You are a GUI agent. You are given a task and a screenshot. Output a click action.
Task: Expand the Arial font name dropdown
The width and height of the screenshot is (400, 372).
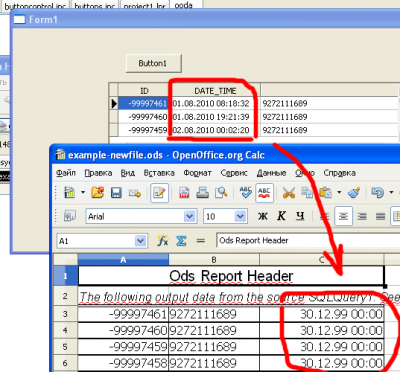pos(189,216)
